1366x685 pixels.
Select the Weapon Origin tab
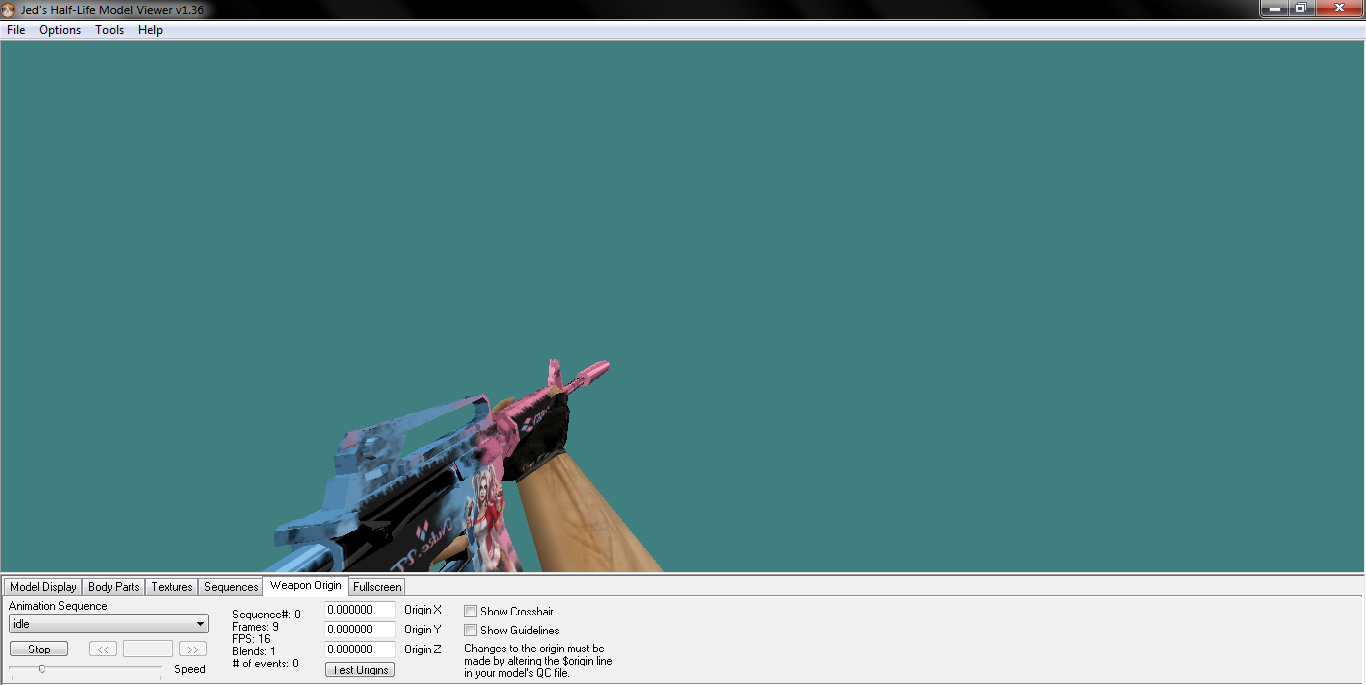[x=305, y=585]
